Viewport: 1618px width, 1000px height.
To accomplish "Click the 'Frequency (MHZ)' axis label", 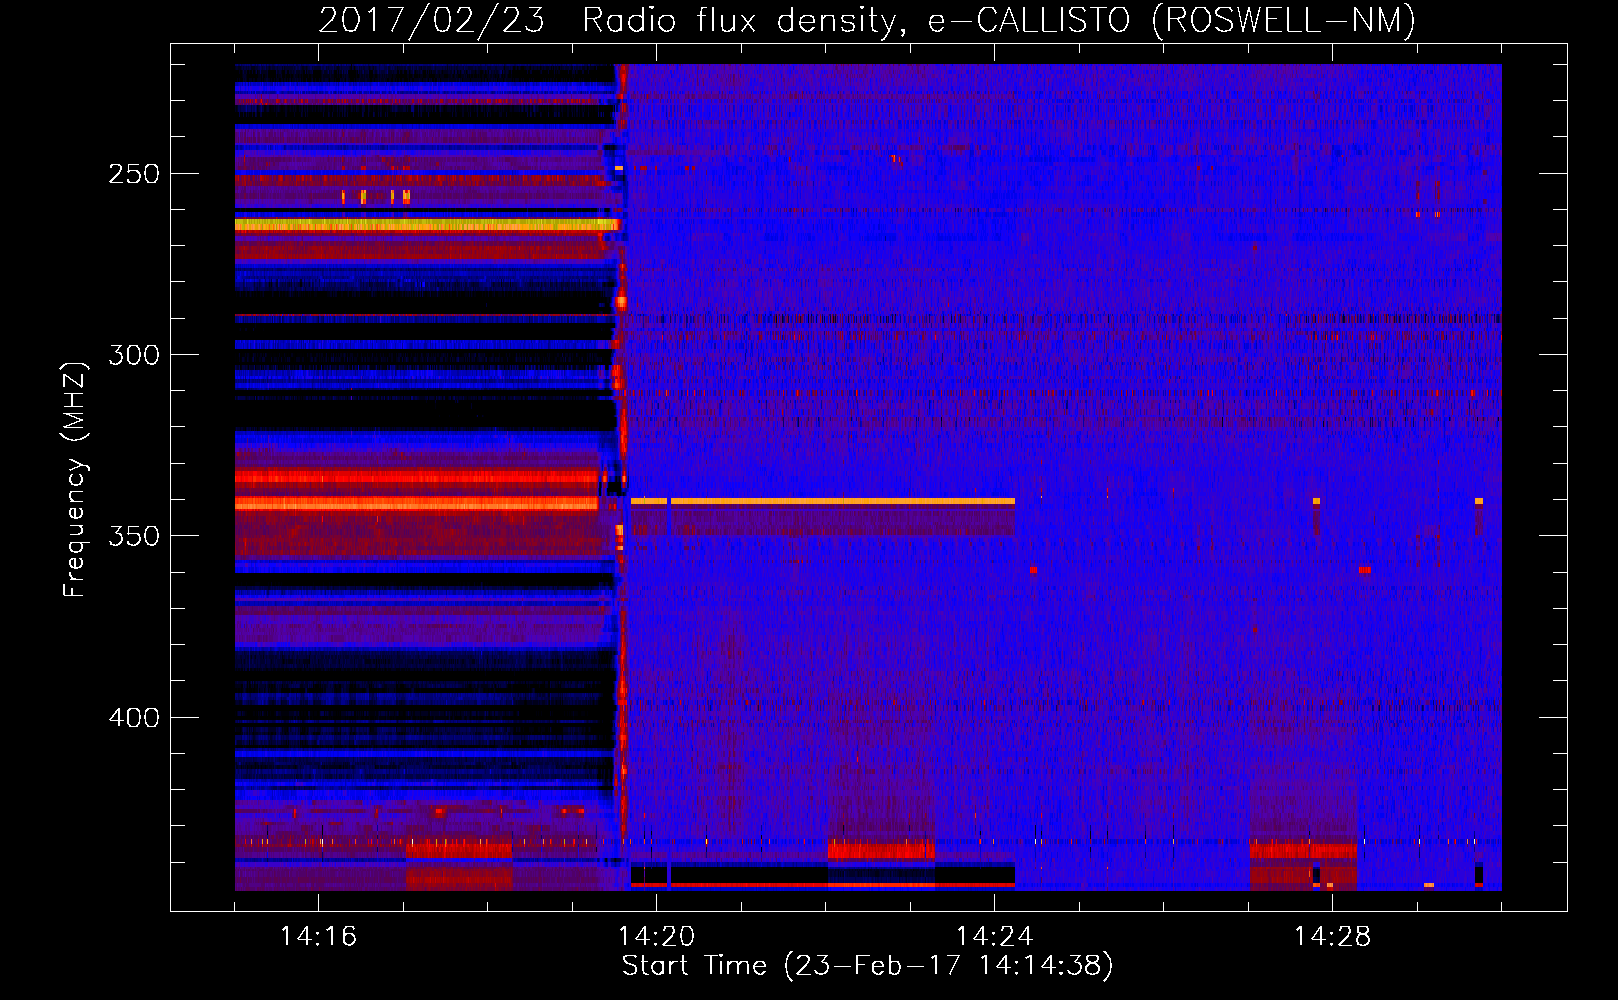I will coord(75,480).
